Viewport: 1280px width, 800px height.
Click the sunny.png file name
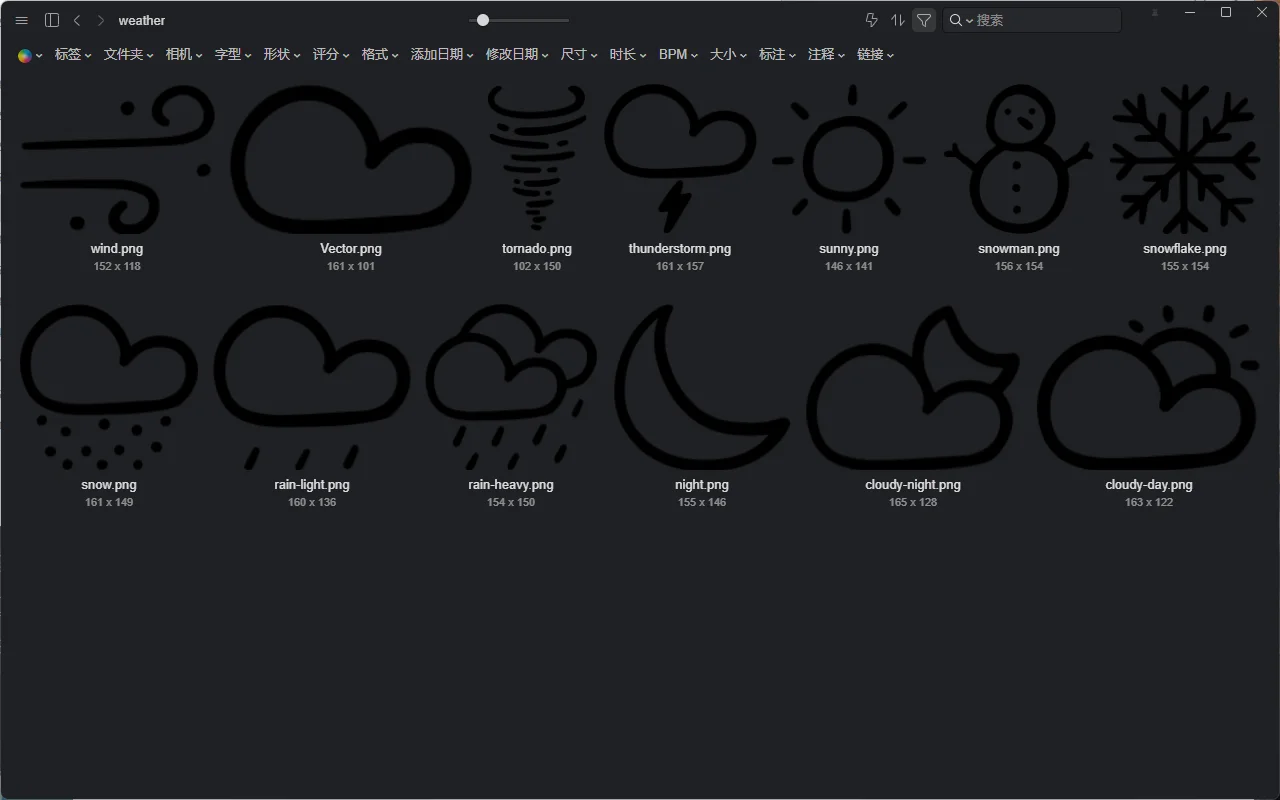coord(849,249)
